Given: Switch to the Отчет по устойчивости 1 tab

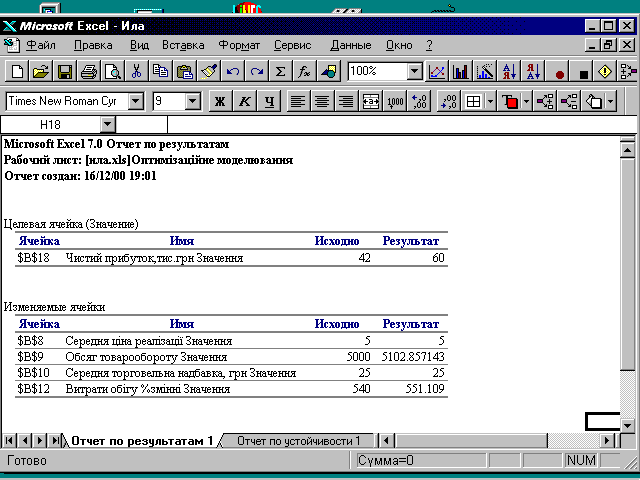Looking at the screenshot, I should (298, 441).
